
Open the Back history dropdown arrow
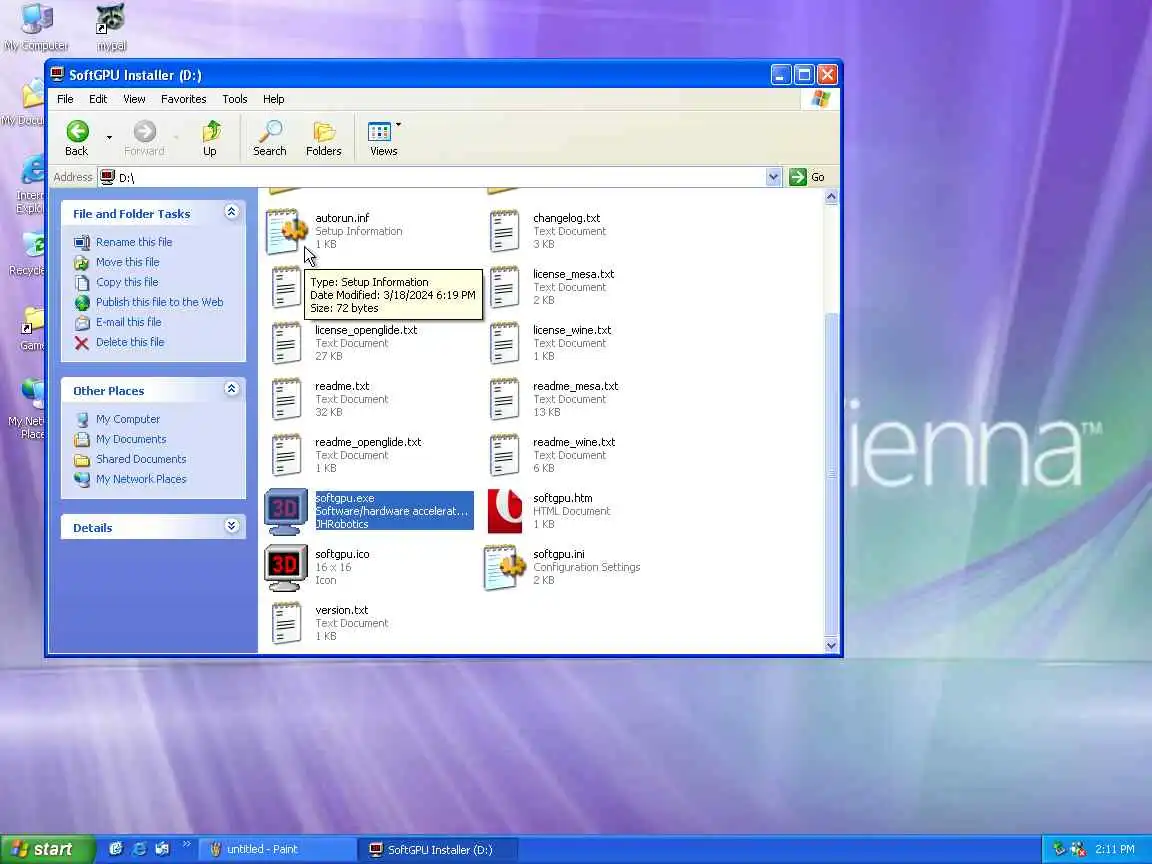click(x=109, y=138)
